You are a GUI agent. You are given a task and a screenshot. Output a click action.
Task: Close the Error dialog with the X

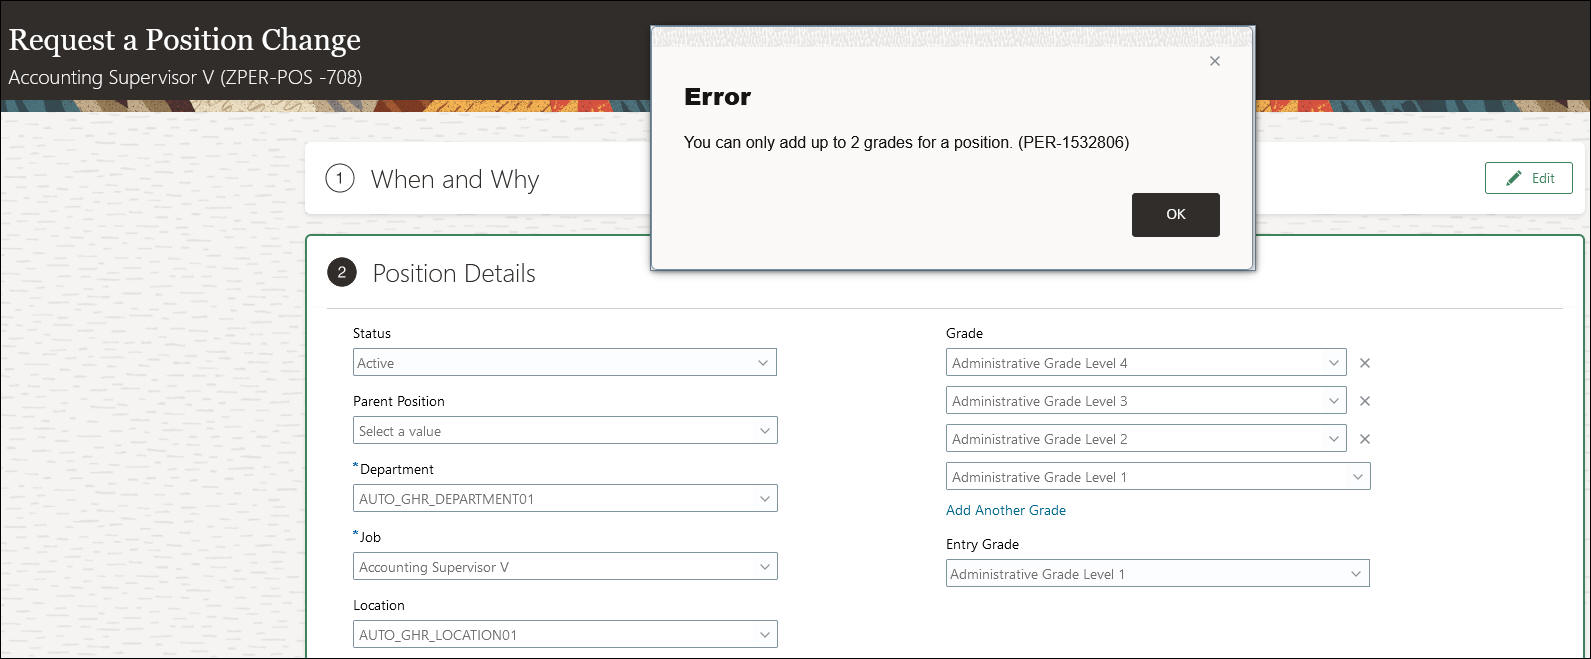coord(1214,61)
